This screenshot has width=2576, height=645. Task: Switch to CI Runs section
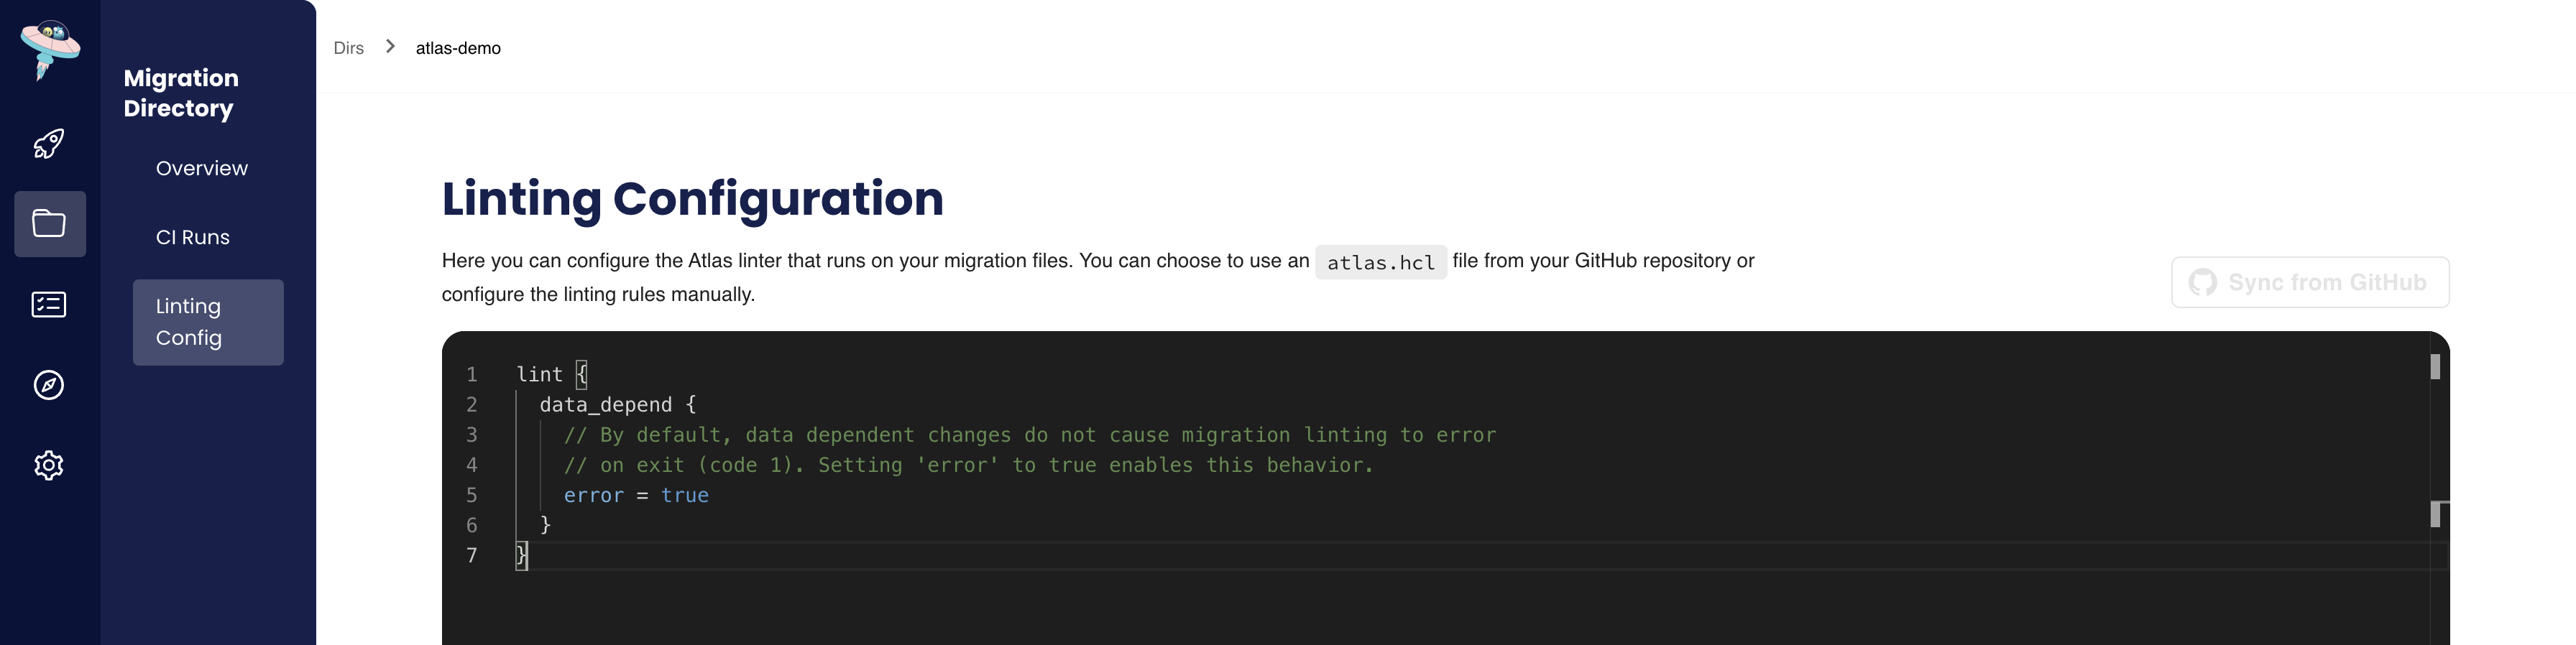(x=192, y=237)
